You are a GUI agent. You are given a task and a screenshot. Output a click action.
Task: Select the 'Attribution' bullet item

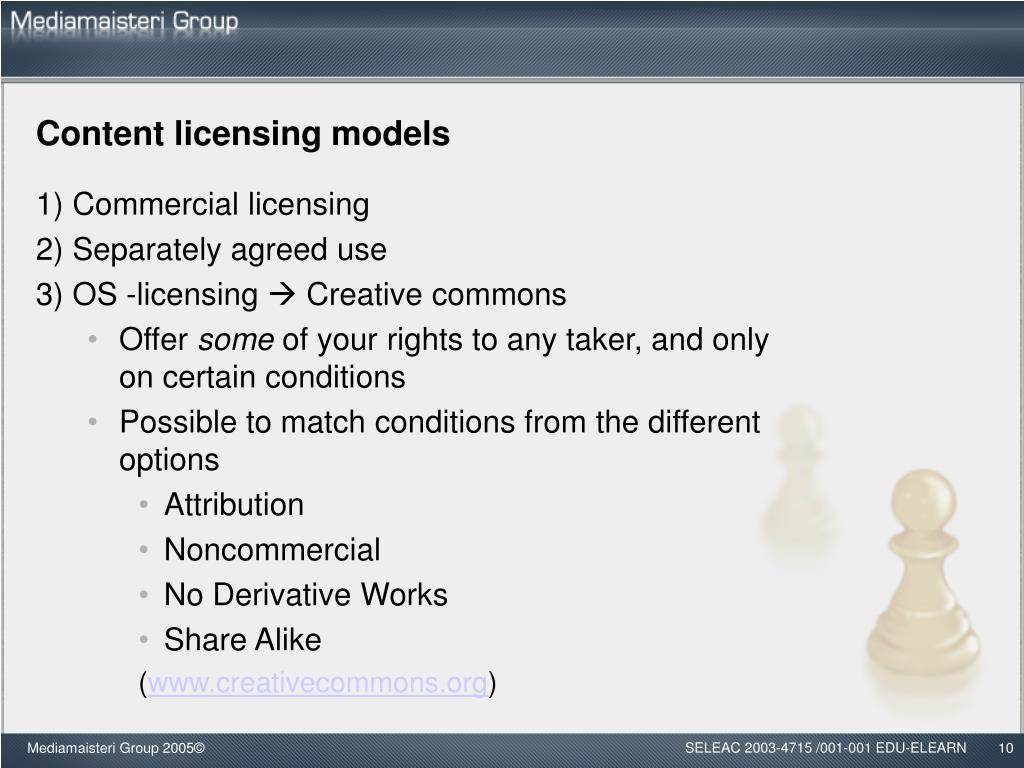click(234, 505)
